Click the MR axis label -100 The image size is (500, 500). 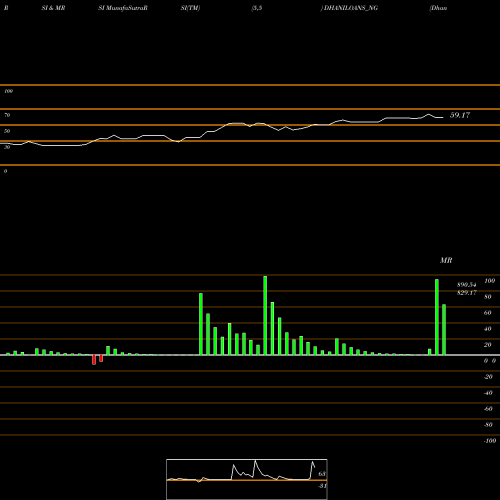[490, 441]
